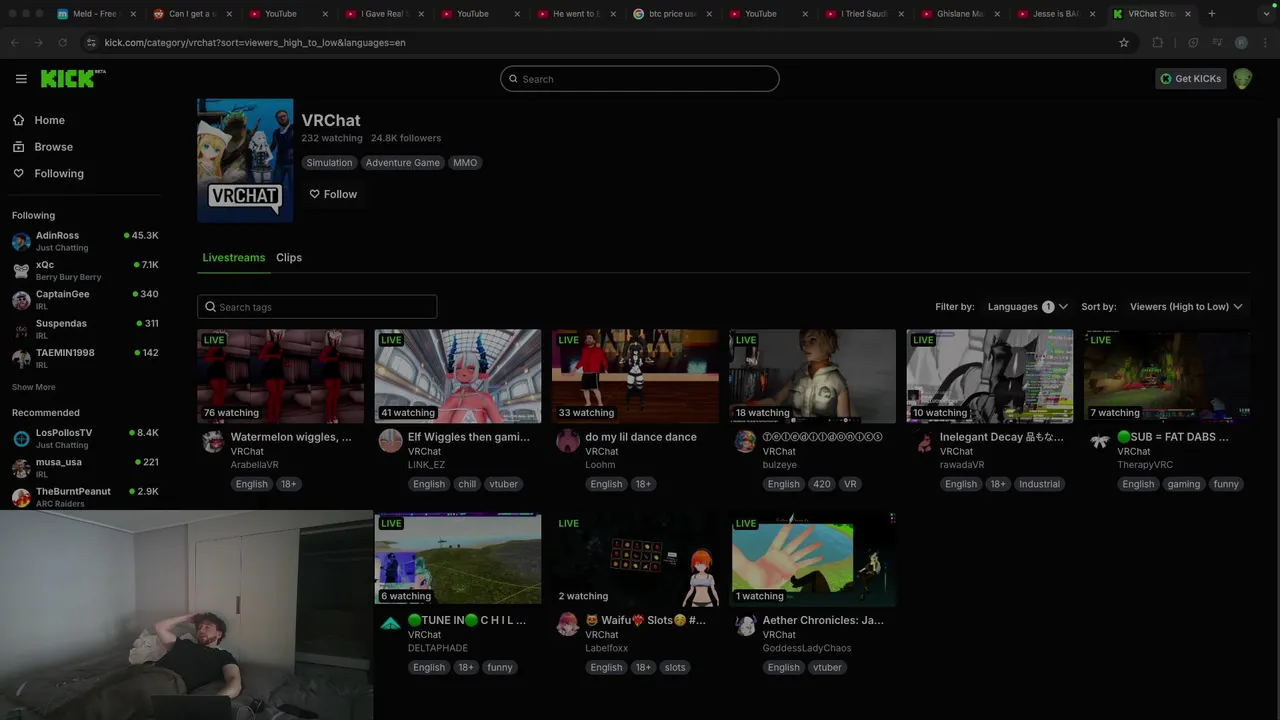The width and height of the screenshot is (1280, 720).
Task: Open Suspendas channel avatar
Action: pyautogui.click(x=21, y=329)
